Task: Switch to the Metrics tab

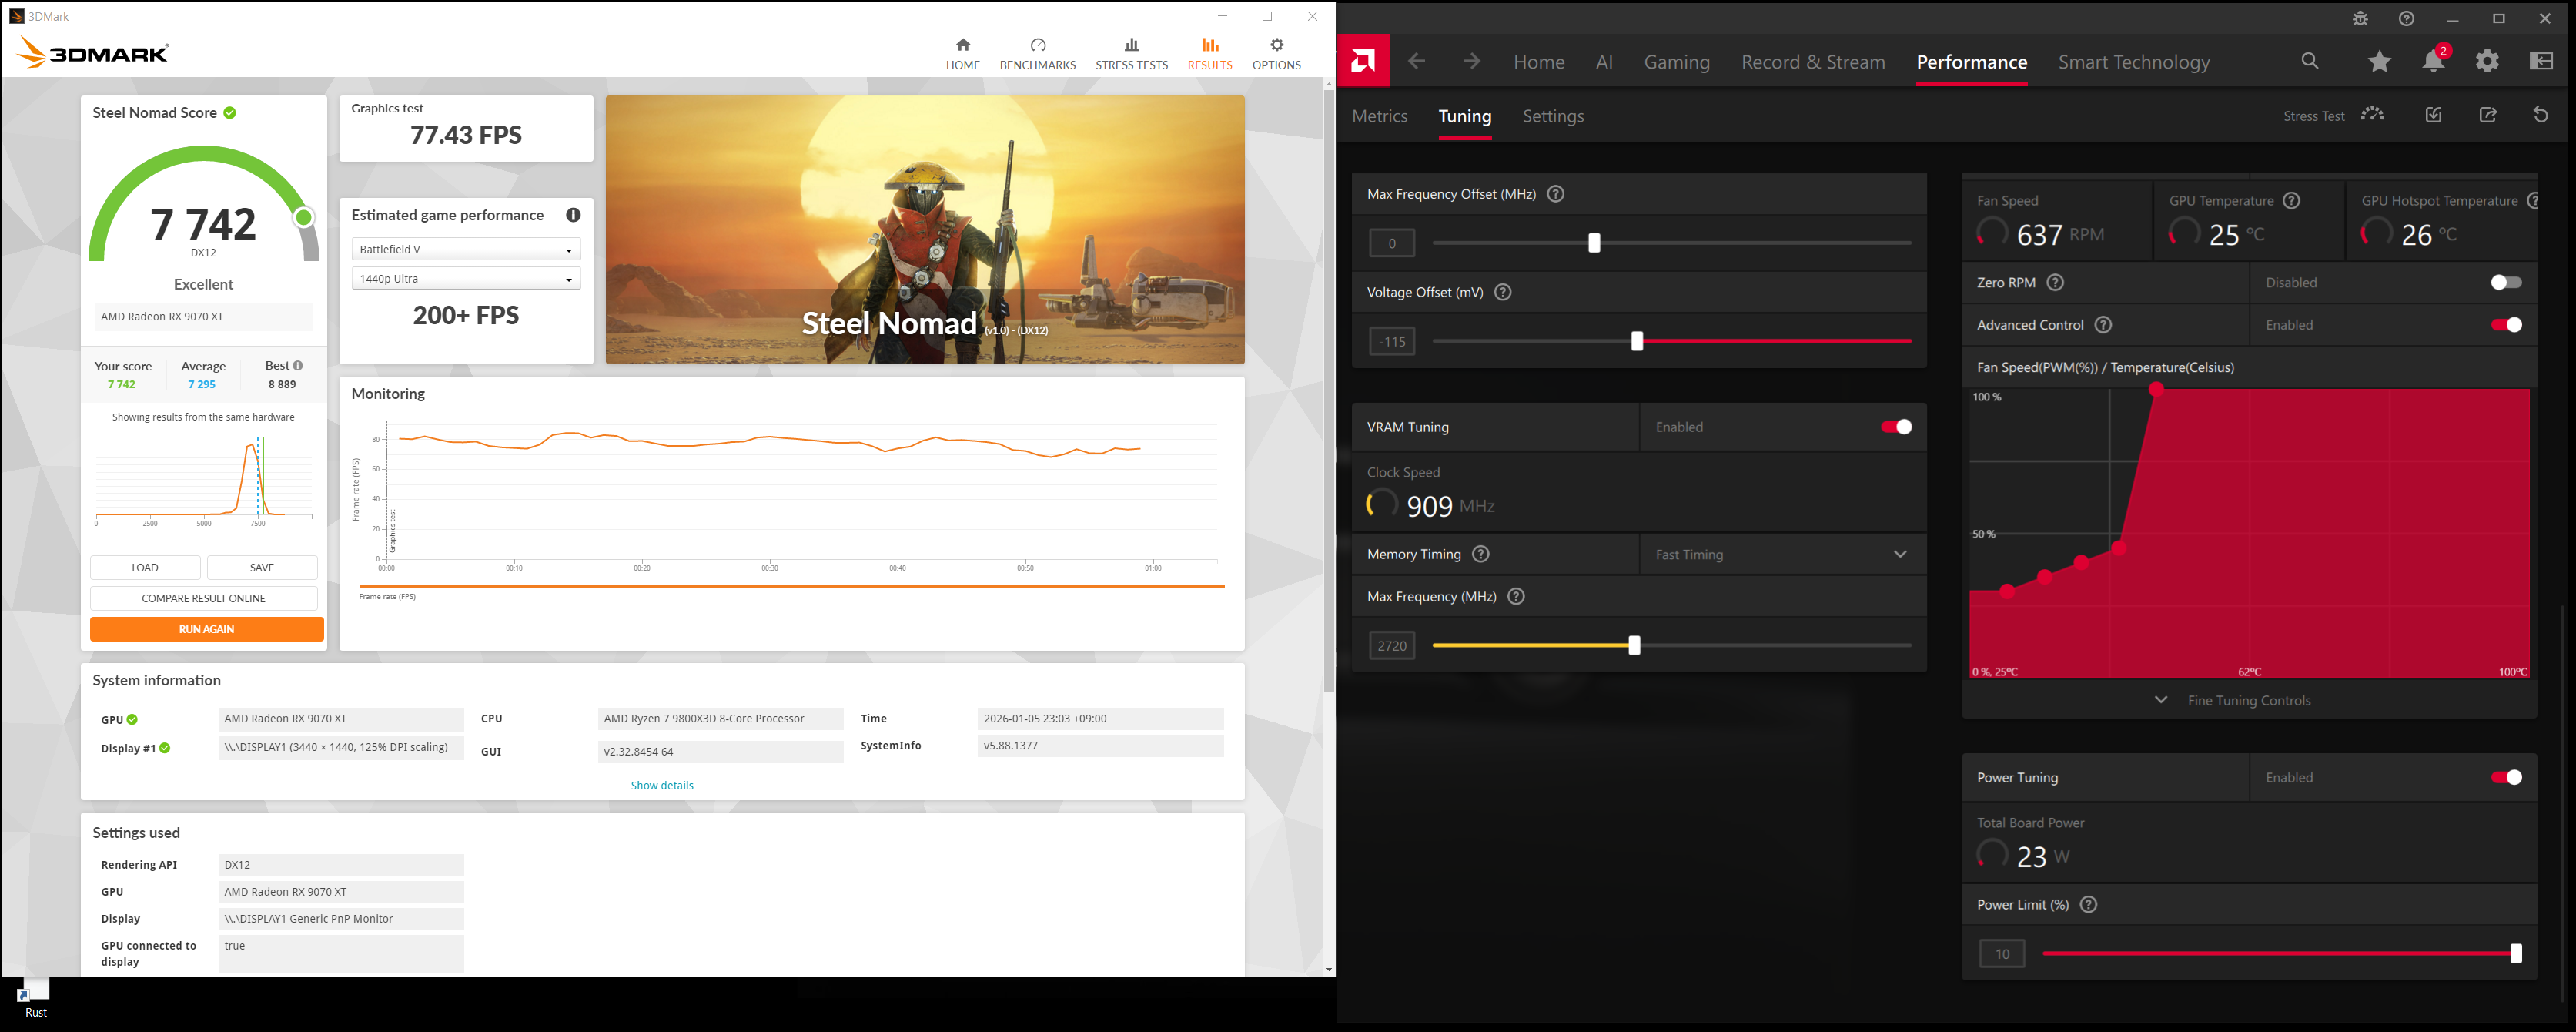Action: click(x=1379, y=116)
